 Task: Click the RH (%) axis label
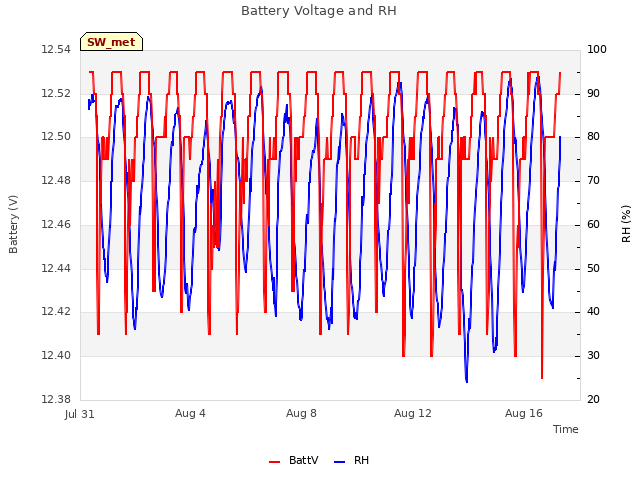[626, 224]
